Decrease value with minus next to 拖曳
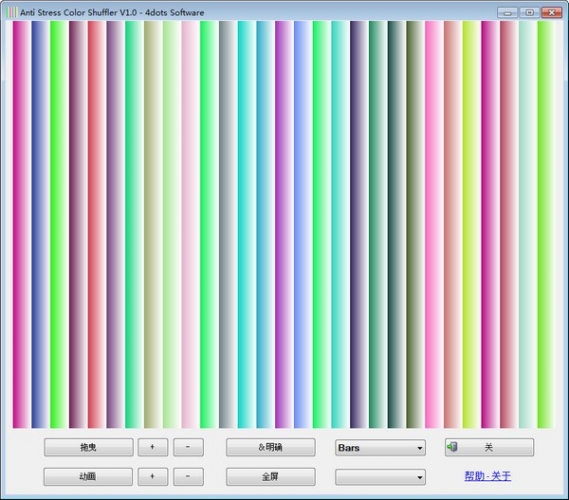 188,447
